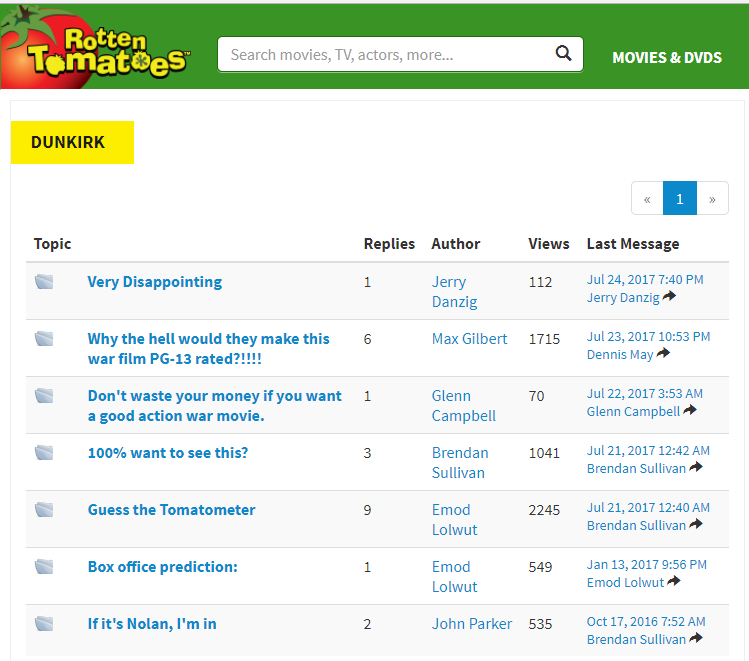
Task: Open the Movies & DVDs menu
Action: tap(667, 58)
